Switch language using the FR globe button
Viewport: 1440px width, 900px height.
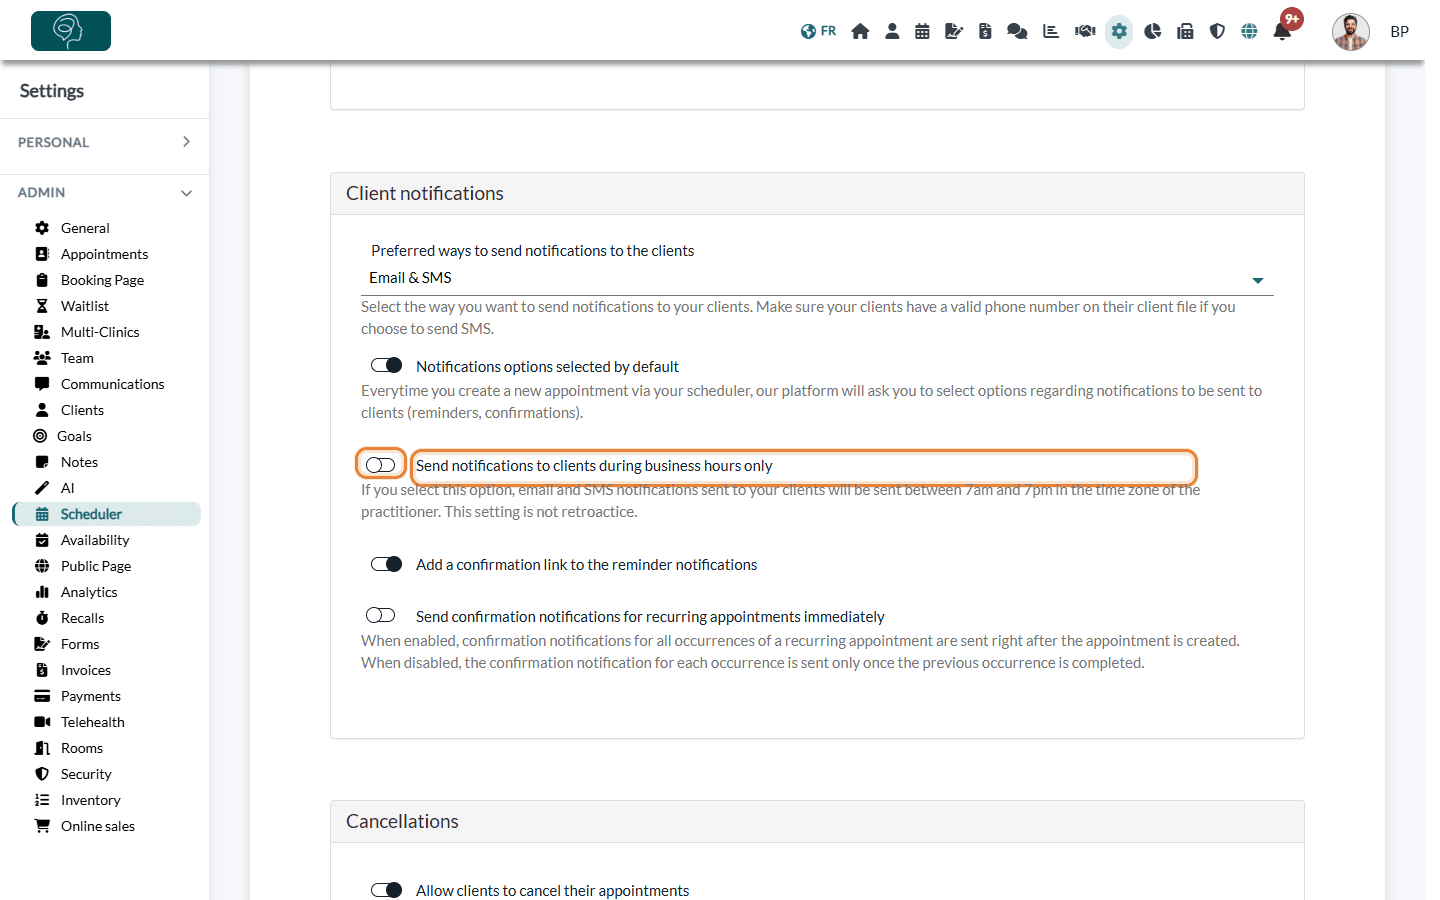click(x=818, y=31)
